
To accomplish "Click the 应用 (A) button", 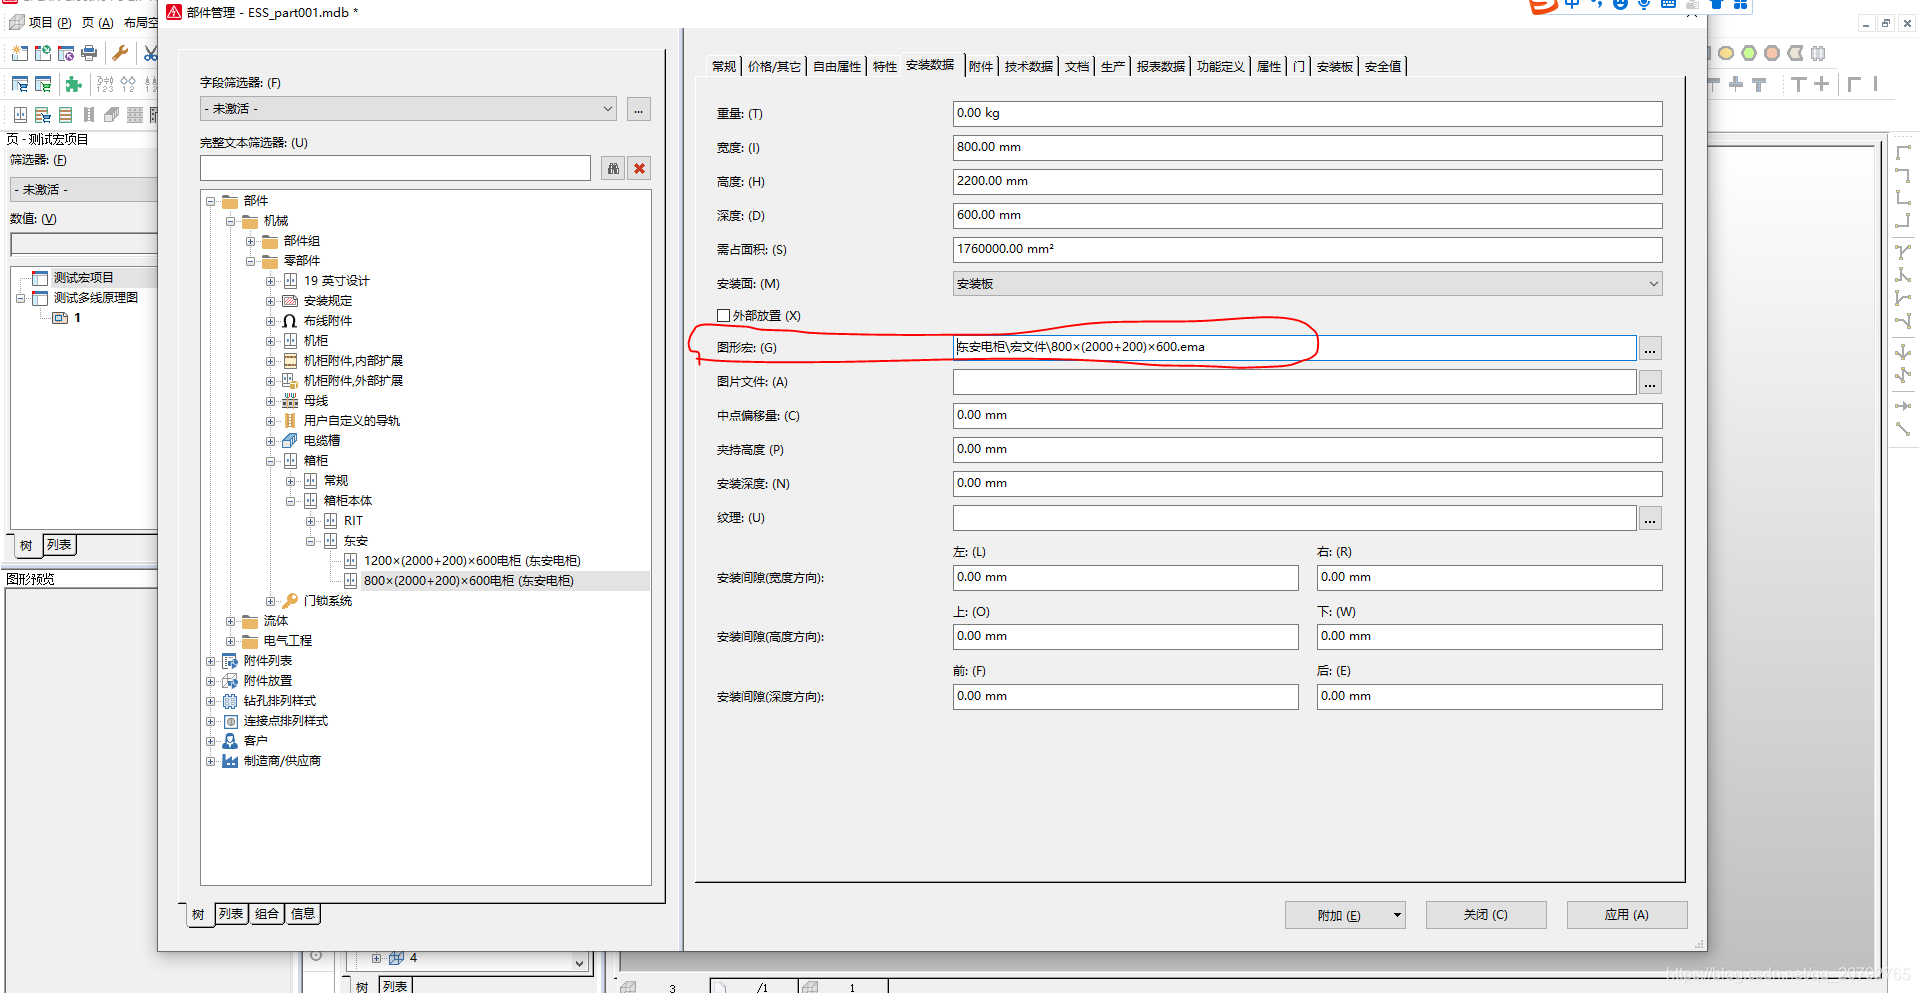I will [x=1626, y=915].
